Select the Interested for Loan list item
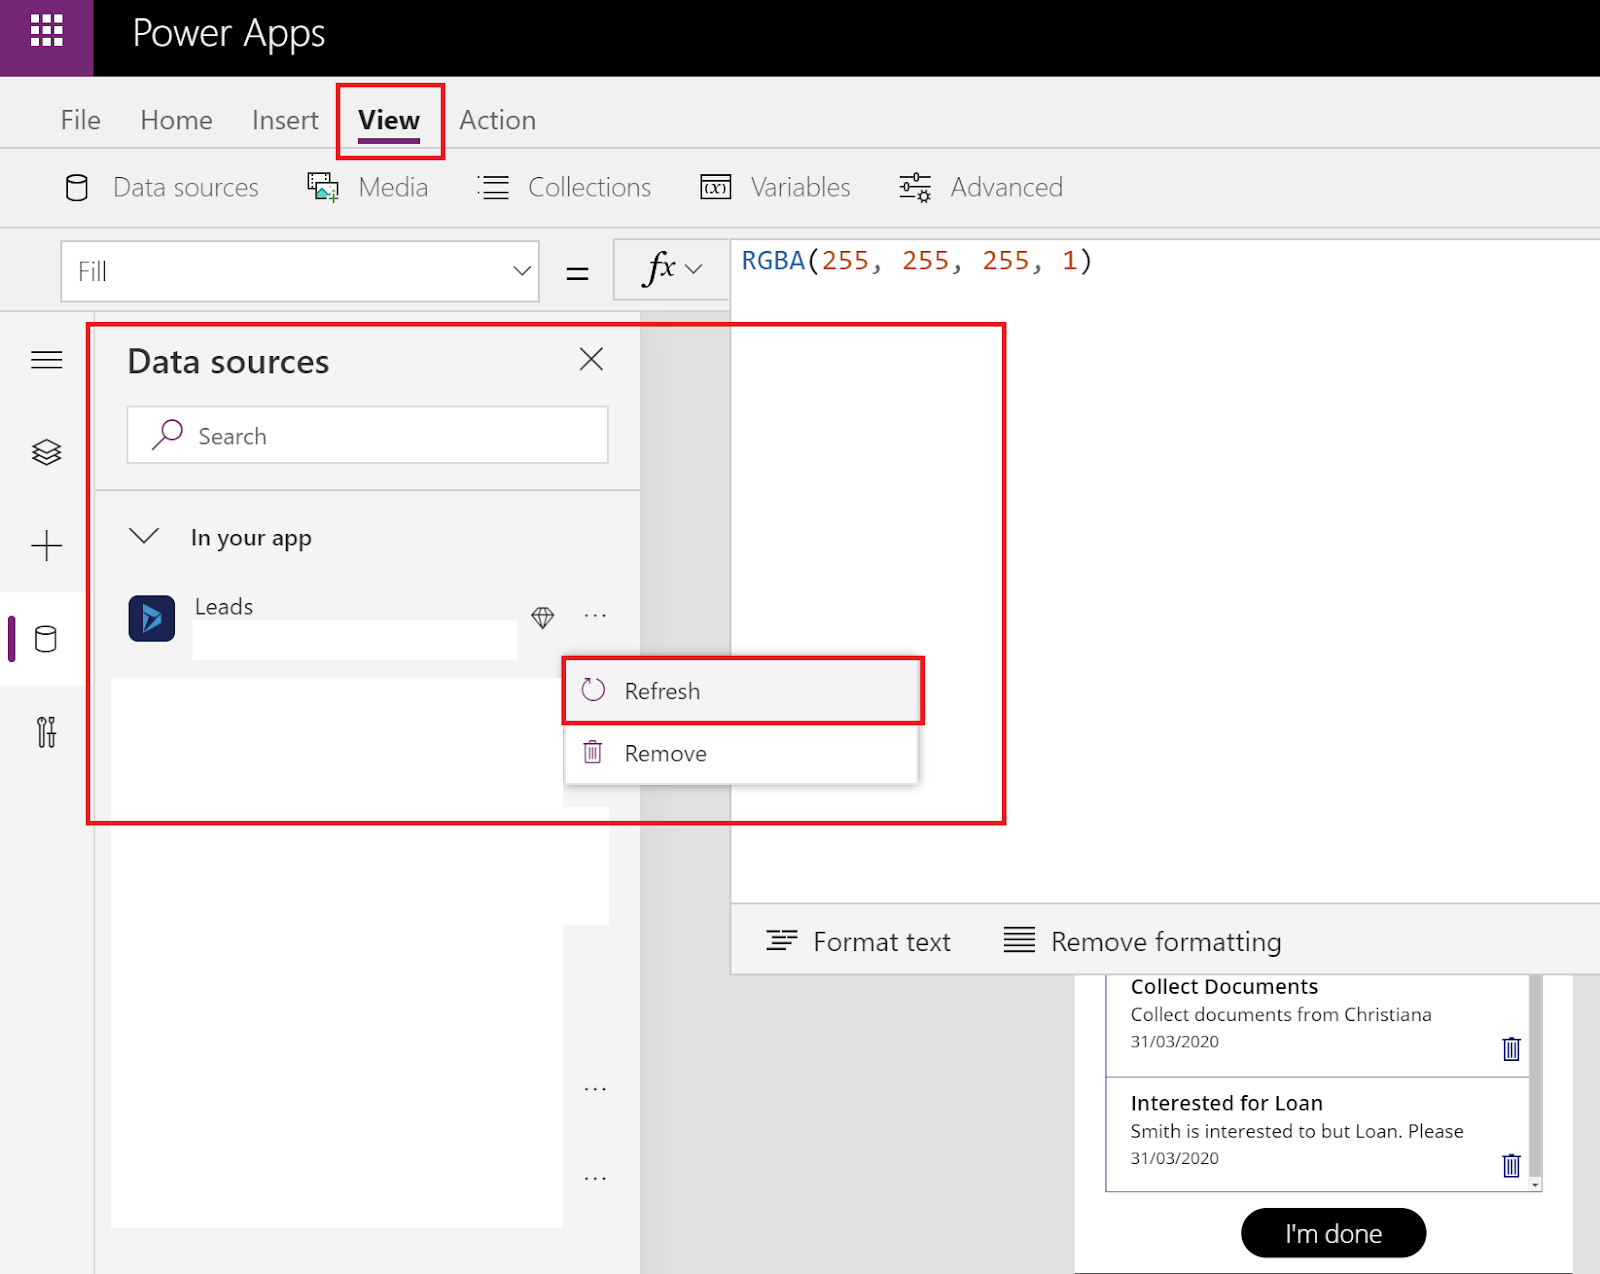This screenshot has height=1274, width=1600. pos(1317,1134)
